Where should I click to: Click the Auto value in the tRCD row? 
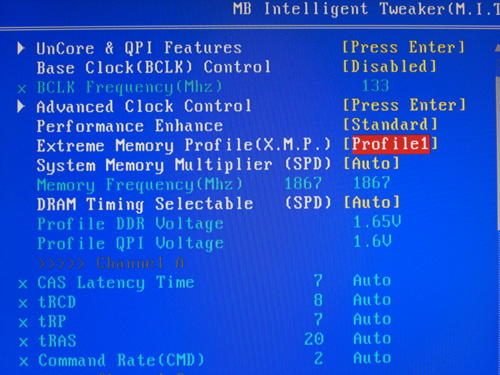pos(372,300)
